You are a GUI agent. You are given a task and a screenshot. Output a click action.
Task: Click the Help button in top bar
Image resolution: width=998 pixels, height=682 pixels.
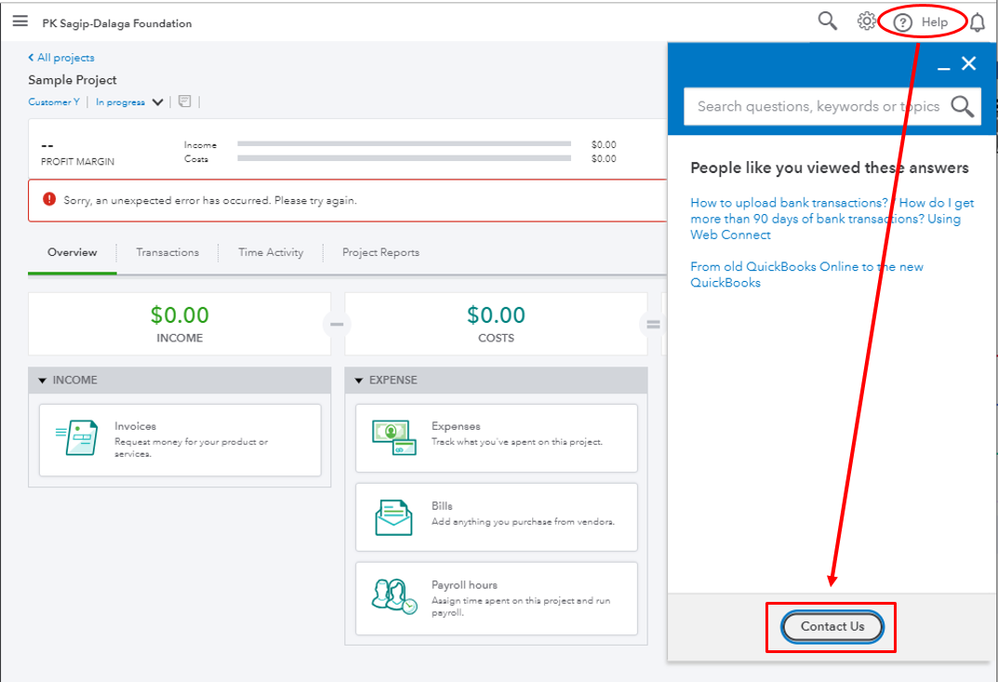click(x=921, y=22)
